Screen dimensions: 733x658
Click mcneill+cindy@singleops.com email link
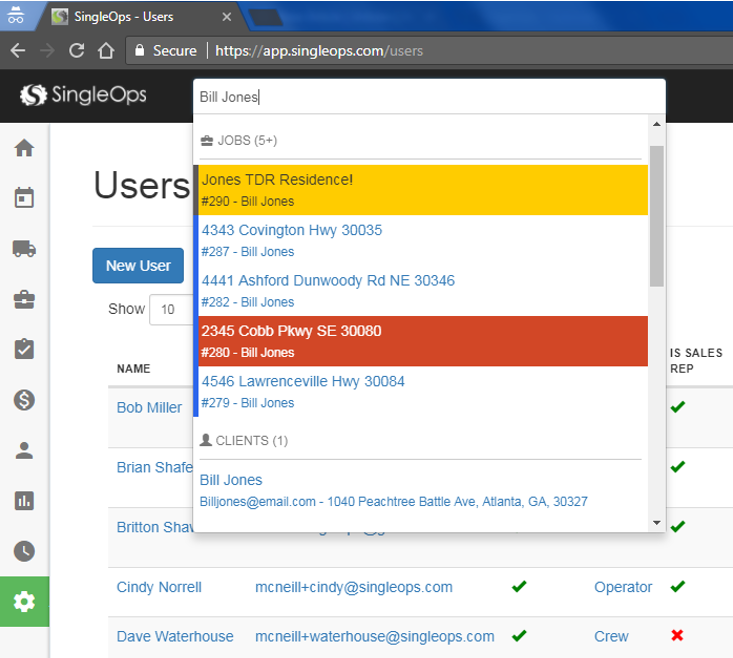click(x=354, y=587)
